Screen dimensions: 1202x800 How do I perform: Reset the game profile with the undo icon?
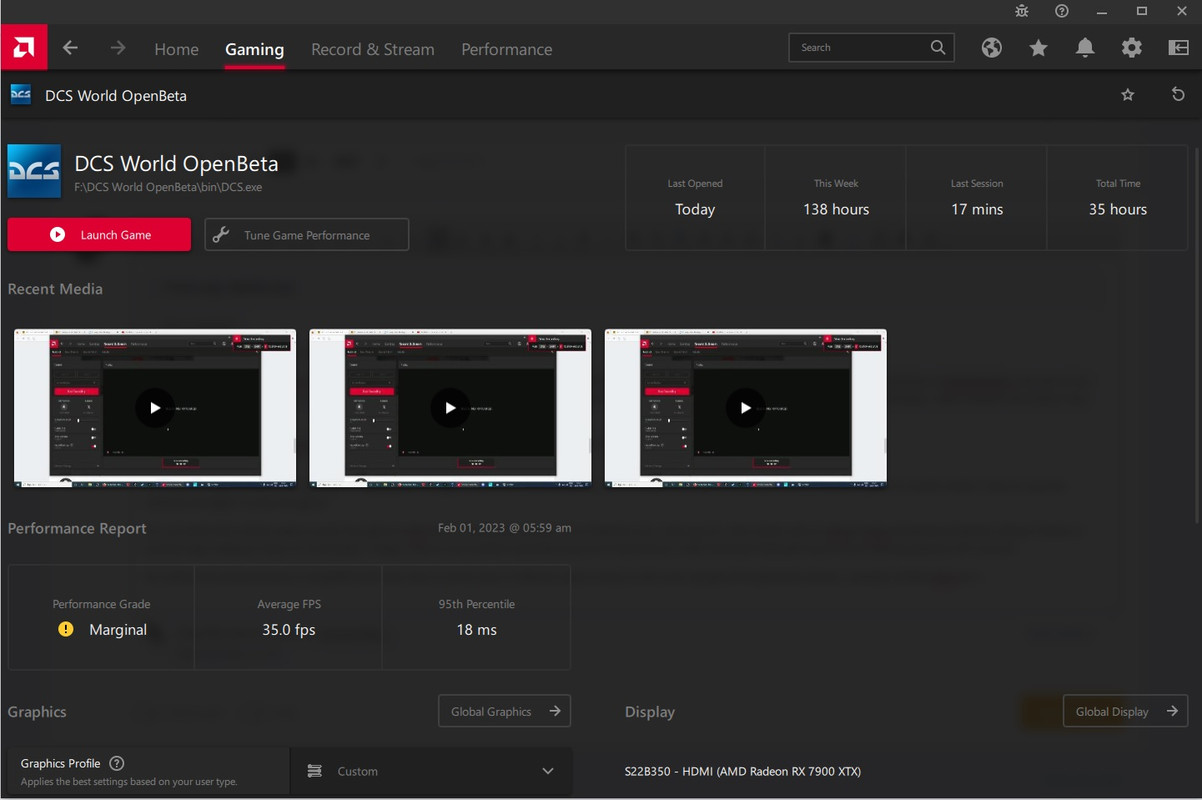click(1178, 95)
